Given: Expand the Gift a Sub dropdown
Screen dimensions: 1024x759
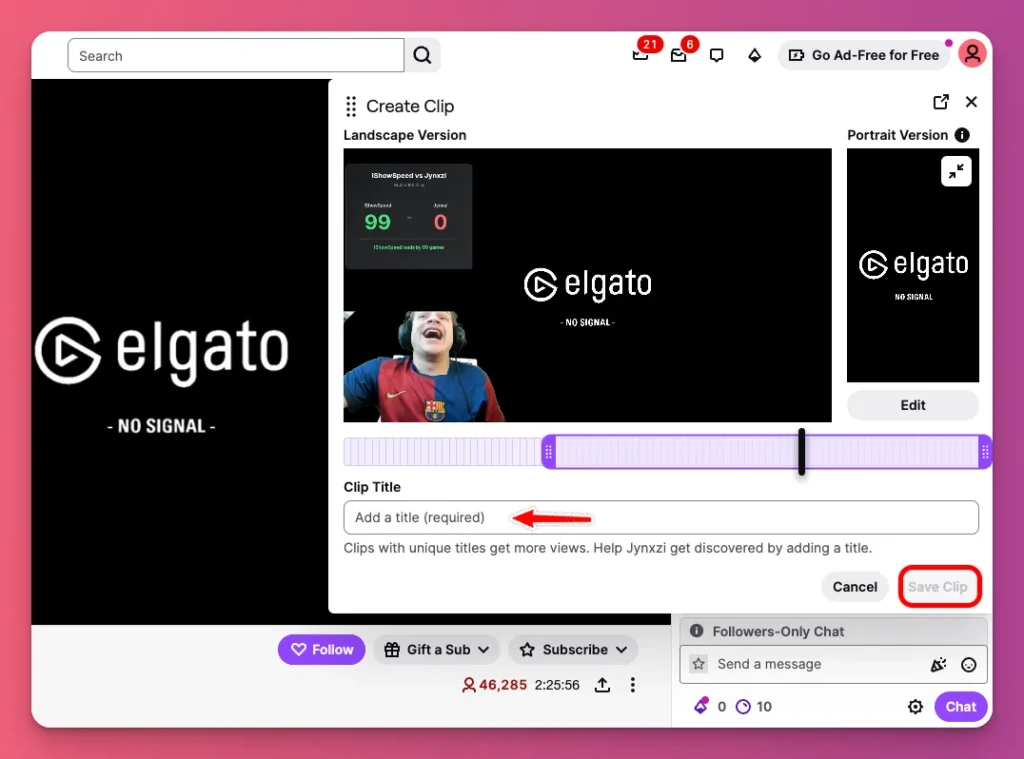Looking at the screenshot, I should [x=437, y=649].
